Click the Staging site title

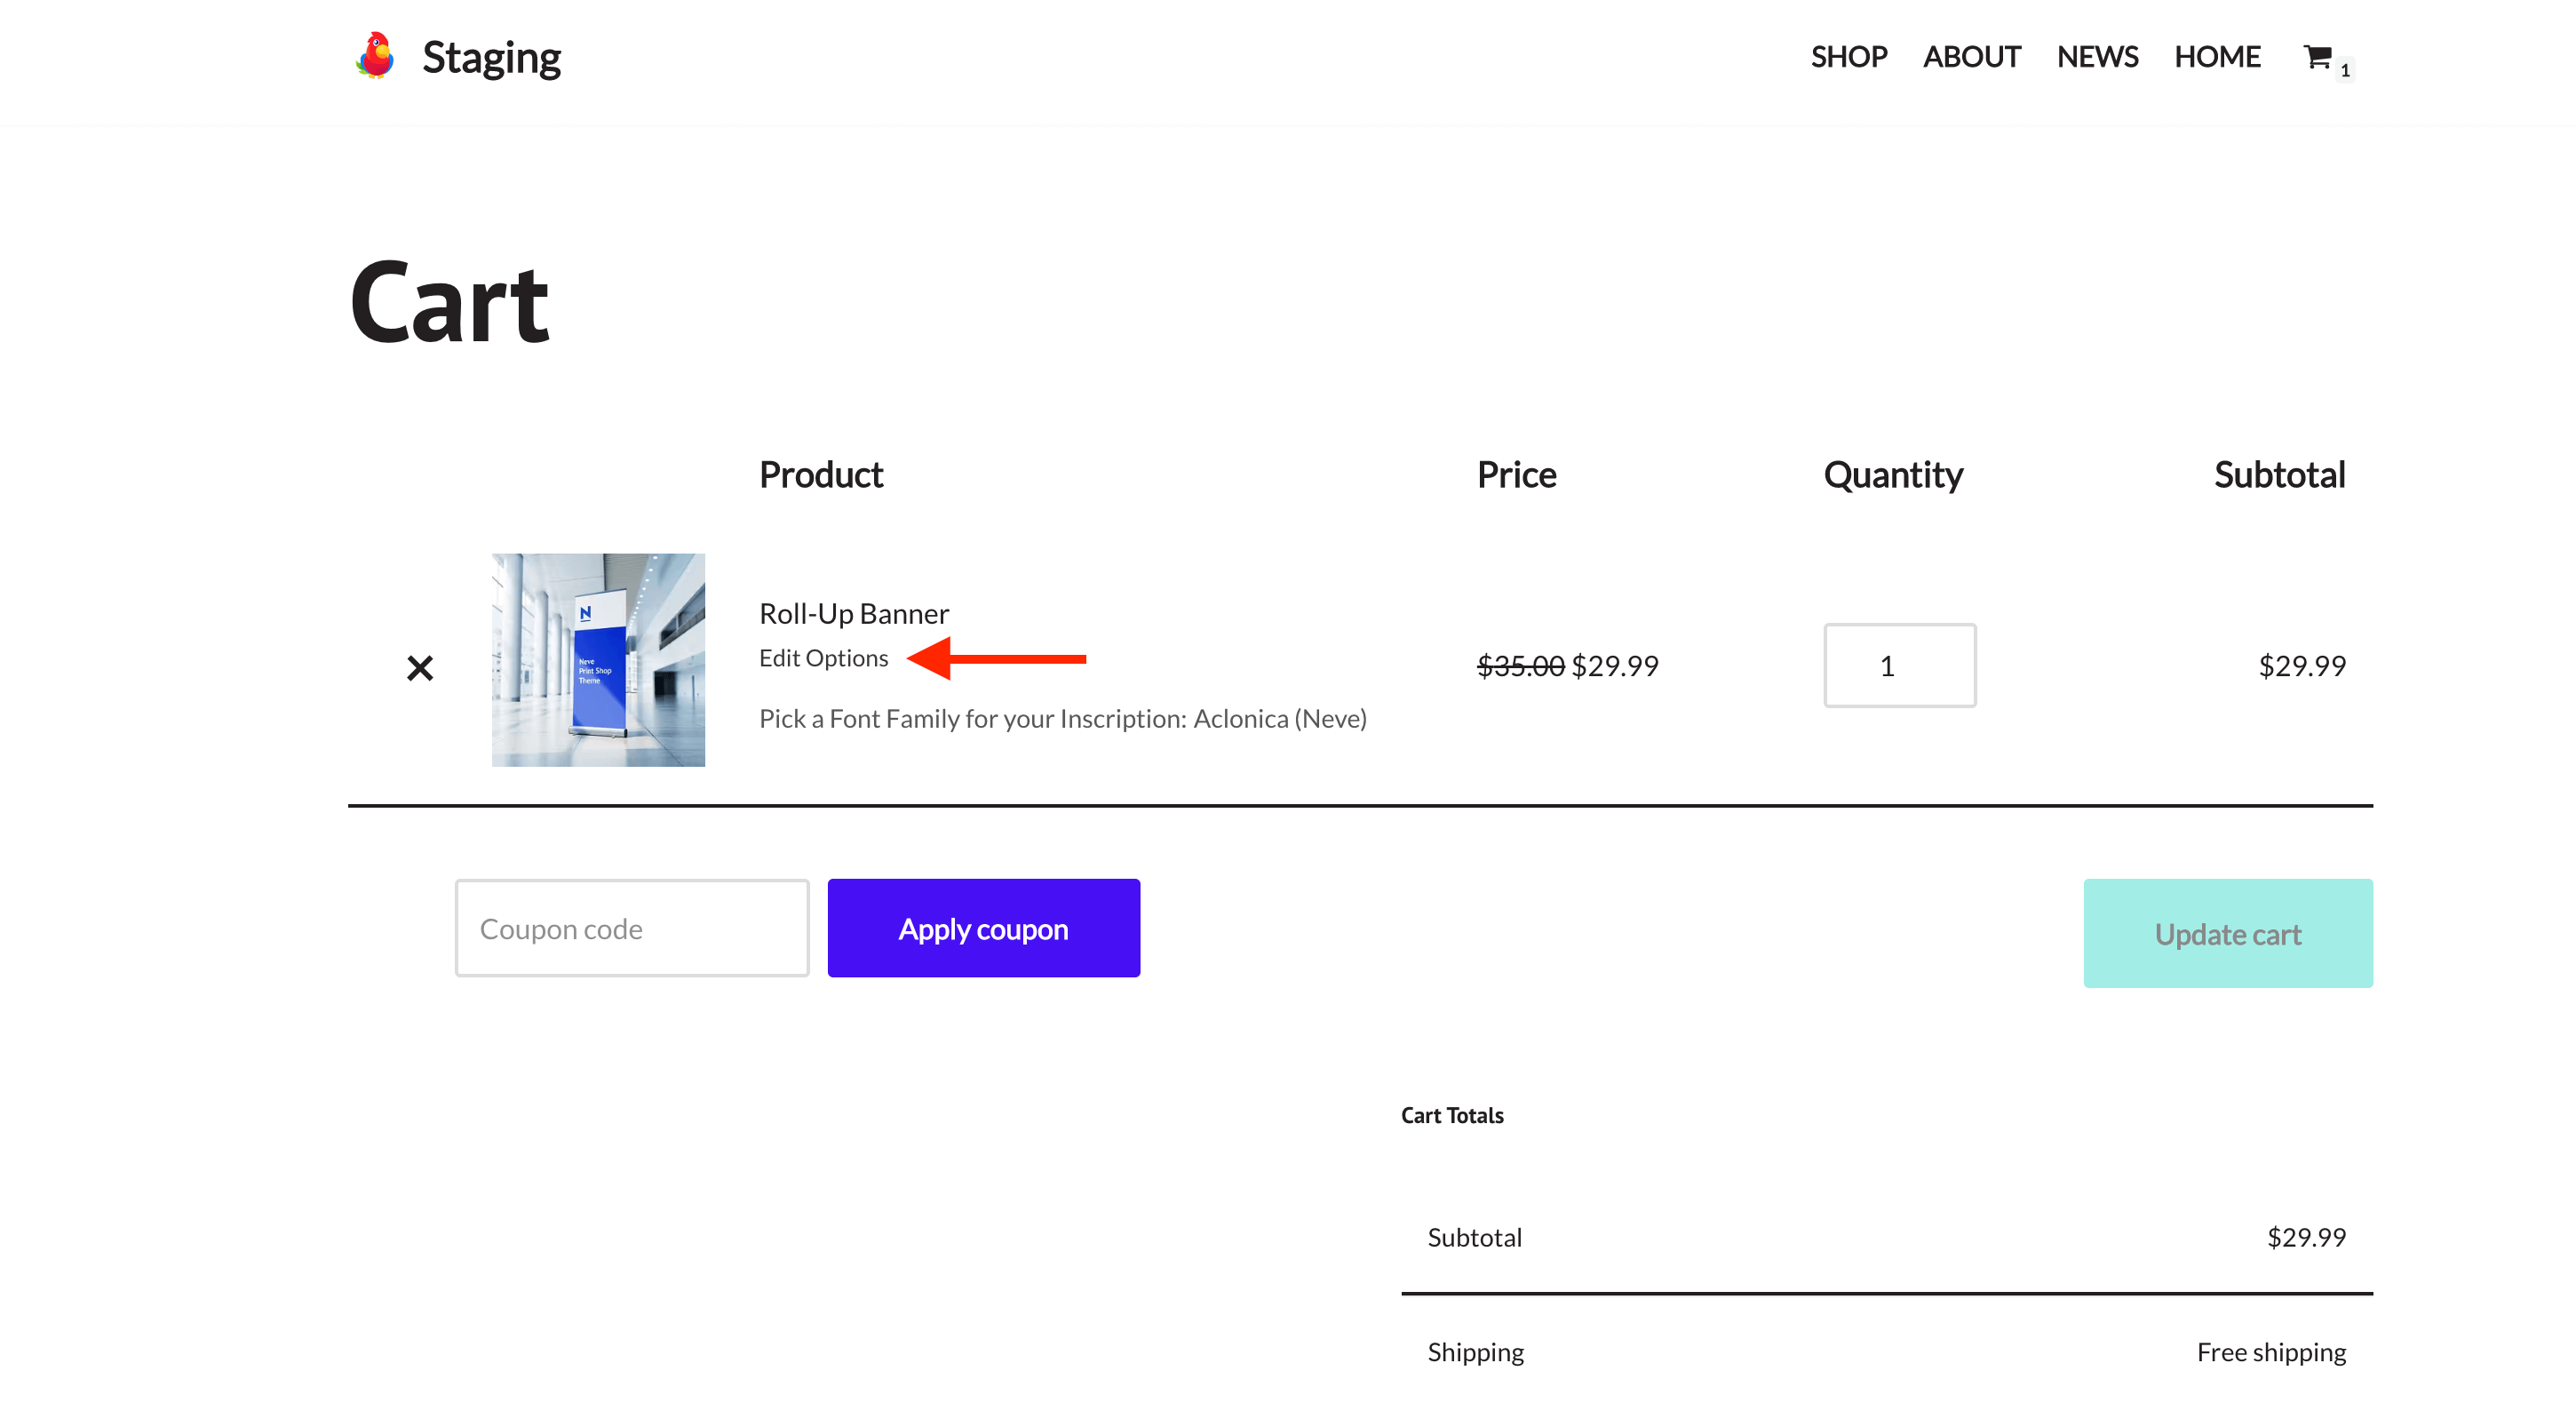point(491,58)
